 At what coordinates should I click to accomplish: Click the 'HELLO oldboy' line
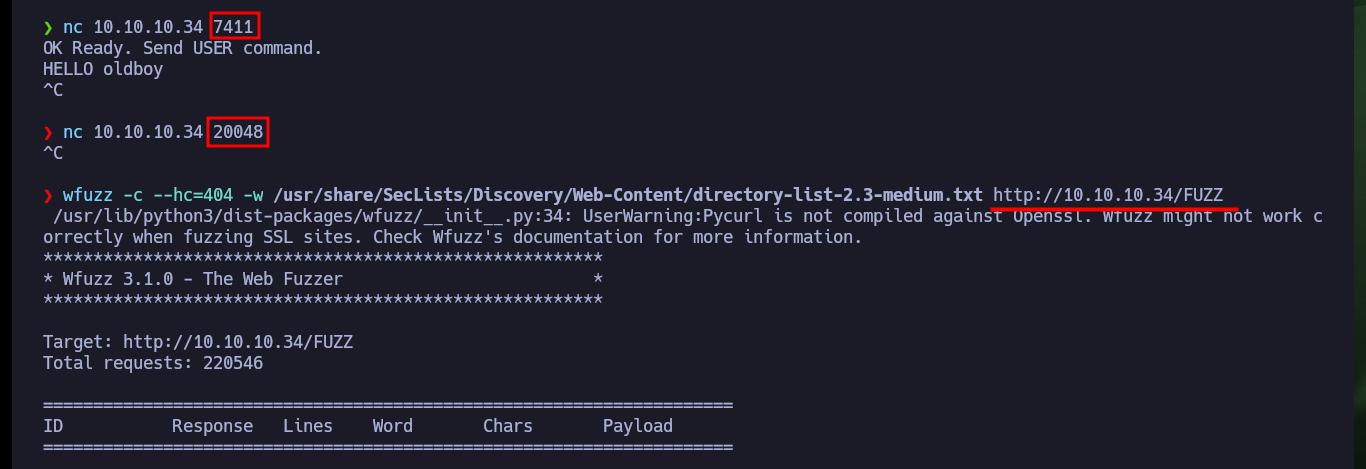(x=103, y=69)
